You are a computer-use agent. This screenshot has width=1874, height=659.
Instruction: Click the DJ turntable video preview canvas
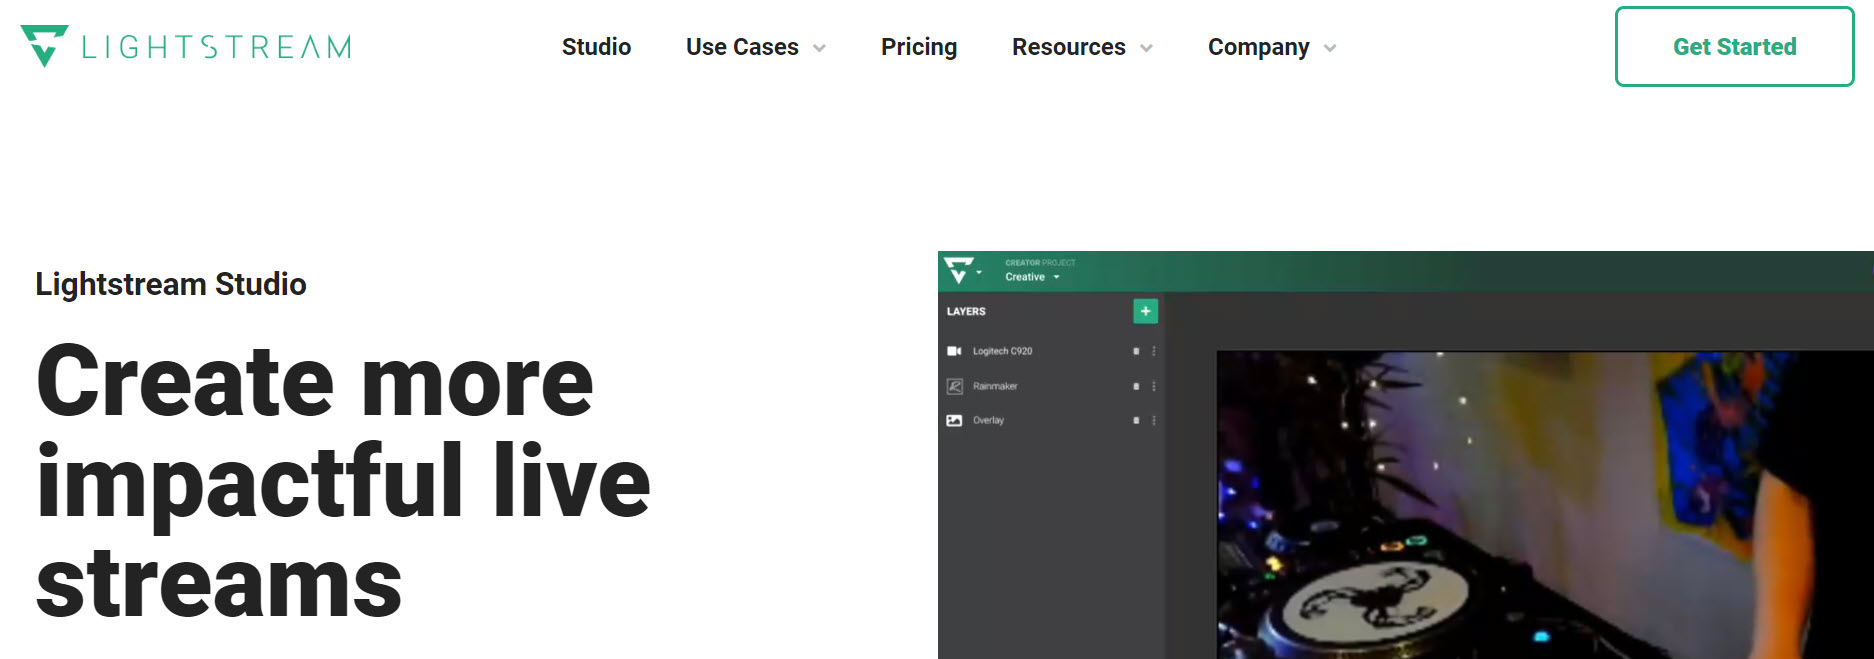[1545, 505]
